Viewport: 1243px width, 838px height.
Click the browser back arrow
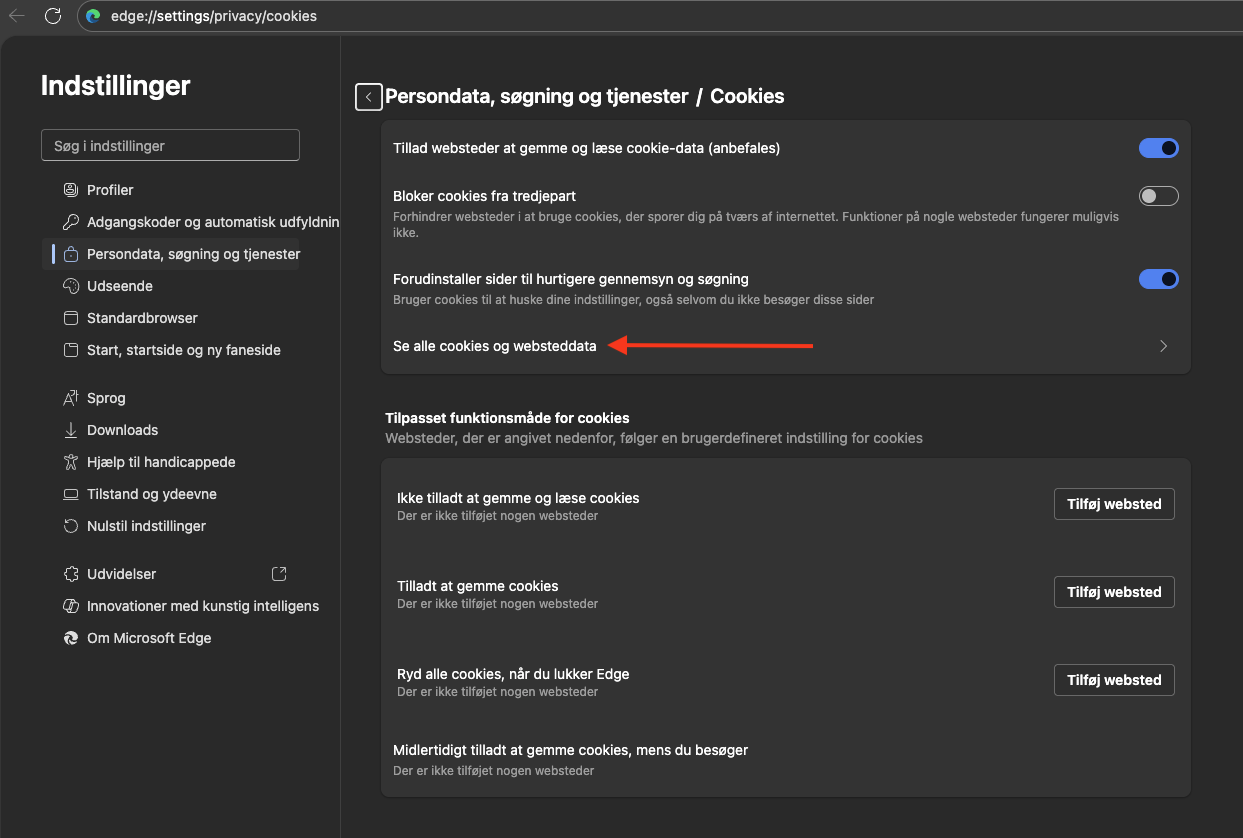tap(17, 16)
